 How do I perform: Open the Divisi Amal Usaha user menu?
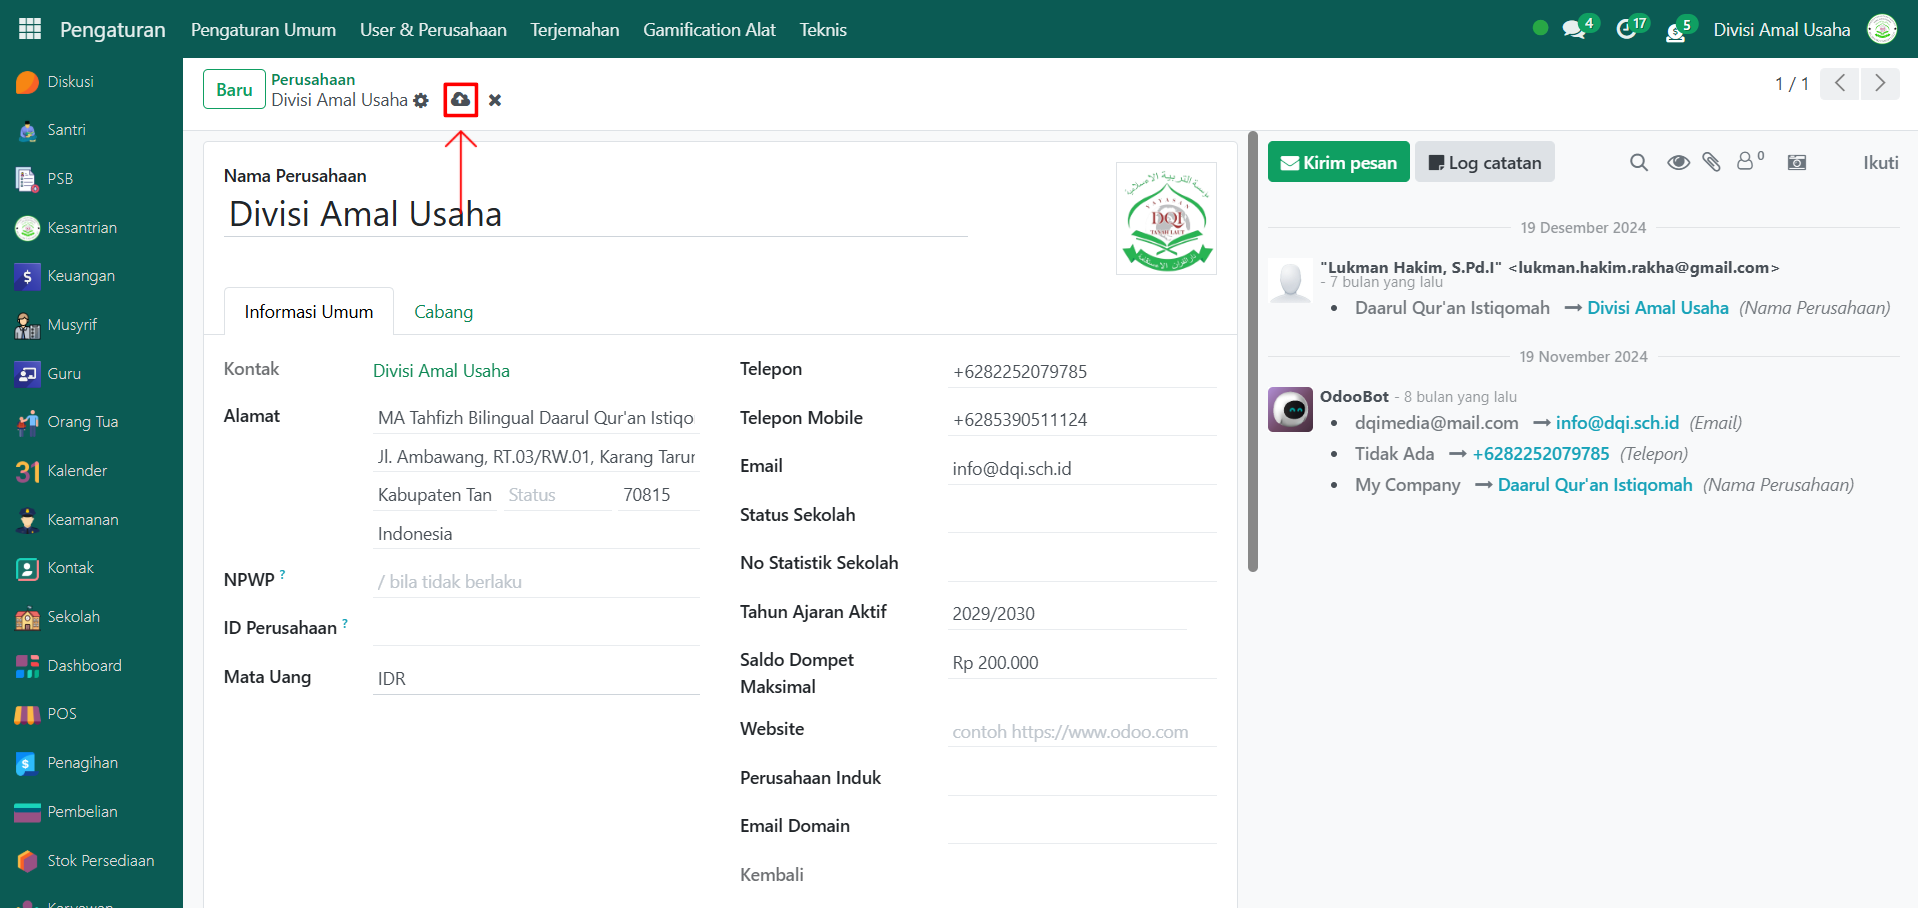coord(1781,30)
